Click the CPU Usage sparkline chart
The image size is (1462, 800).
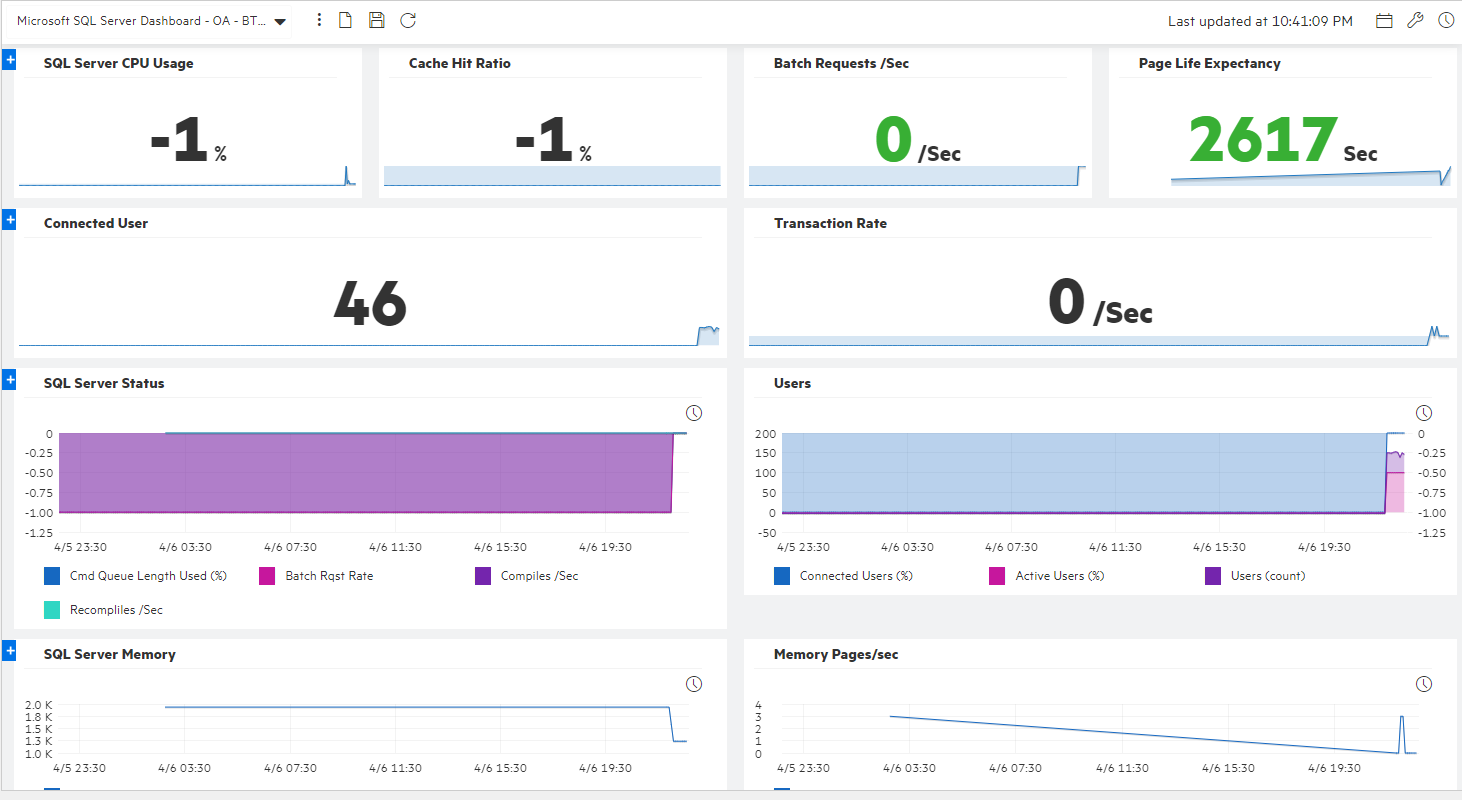tap(187, 176)
